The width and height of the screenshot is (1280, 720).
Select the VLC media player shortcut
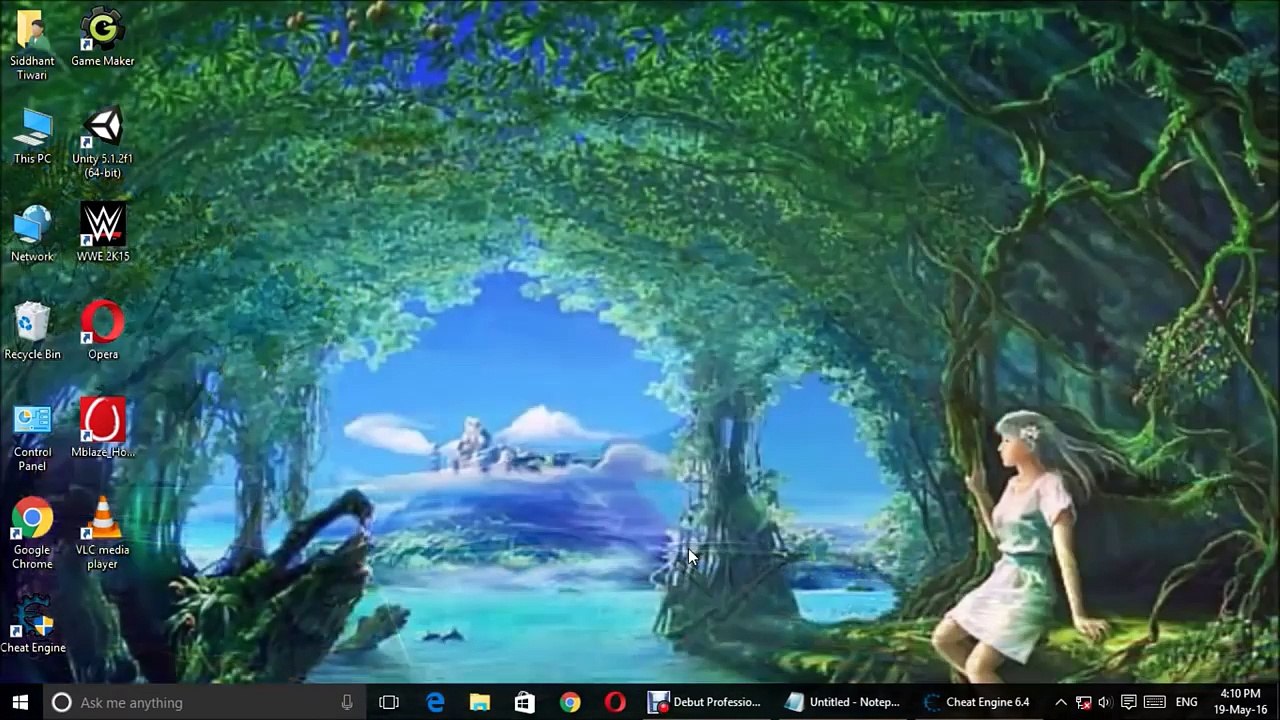[102, 535]
